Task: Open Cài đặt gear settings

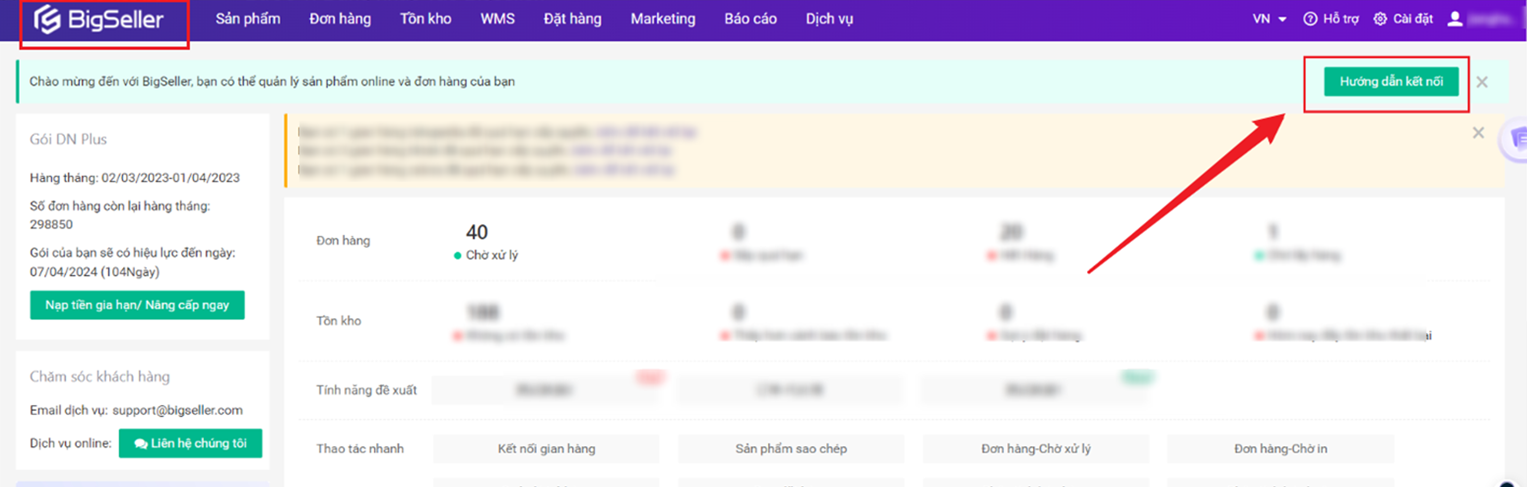Action: tap(1380, 19)
